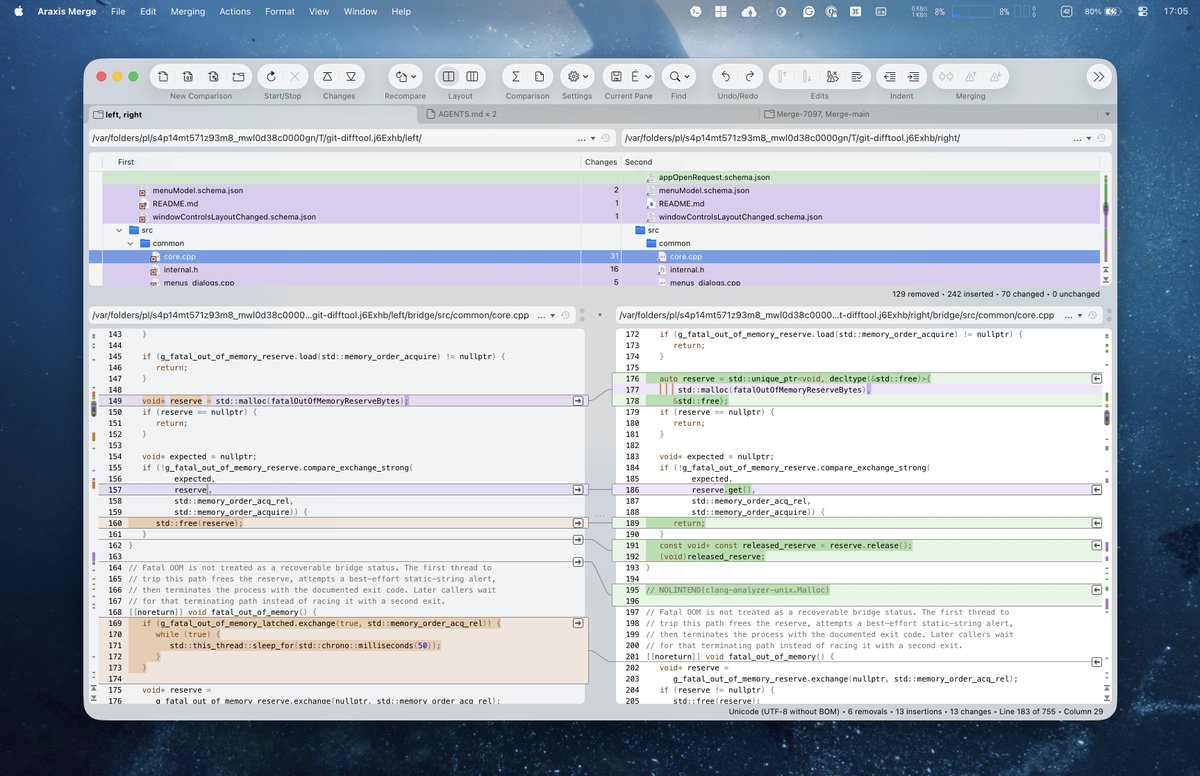This screenshot has width=1200, height=776.
Task: Open history for the right folder path
Action: (1103, 138)
